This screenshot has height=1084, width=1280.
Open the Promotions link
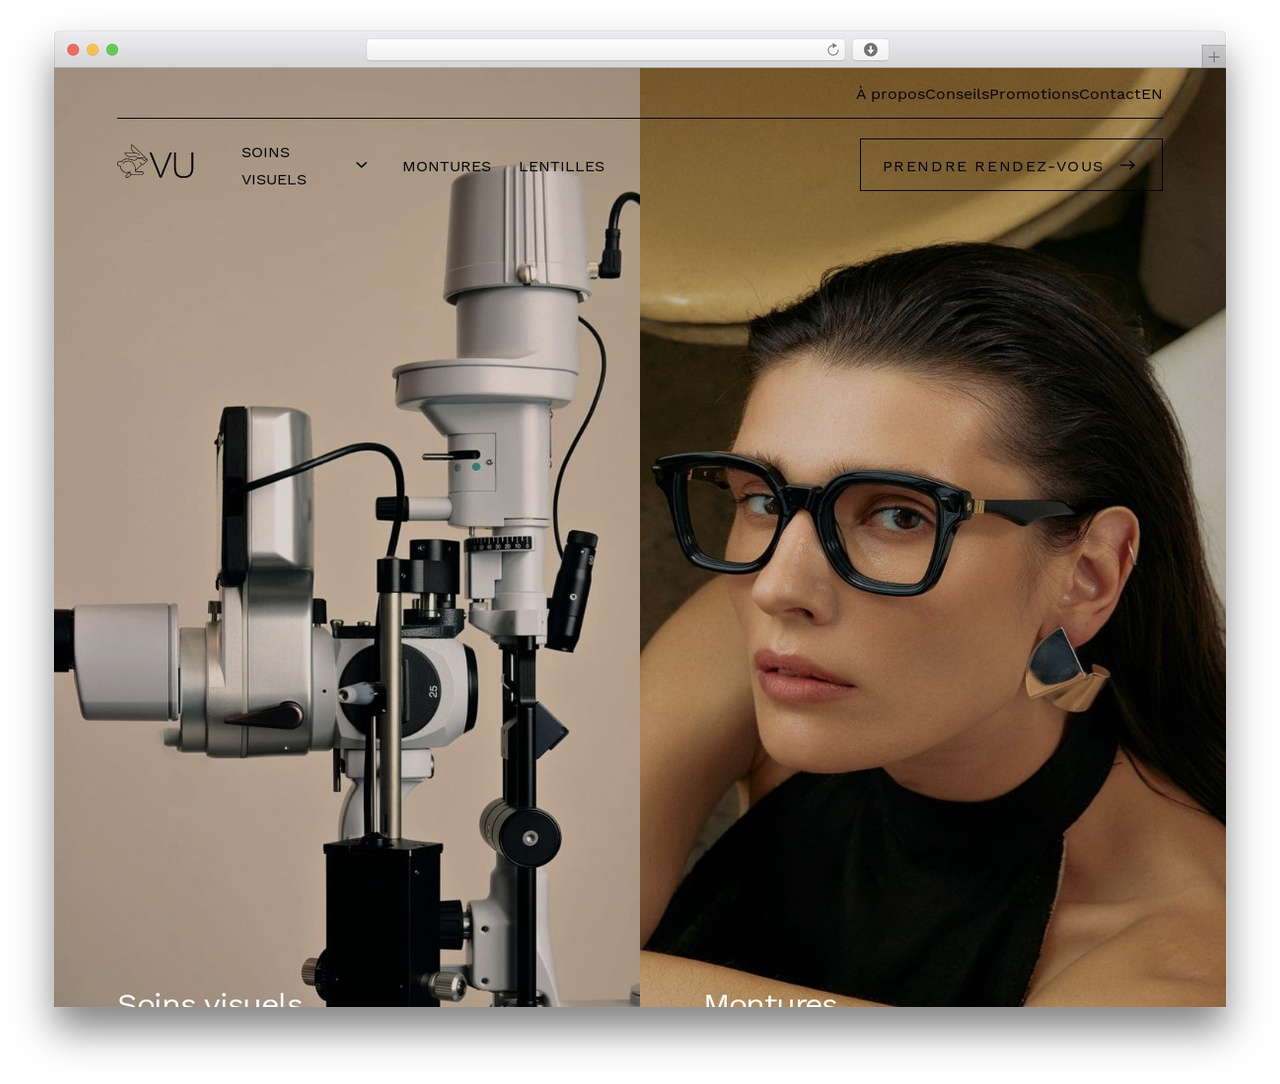pos(1034,94)
